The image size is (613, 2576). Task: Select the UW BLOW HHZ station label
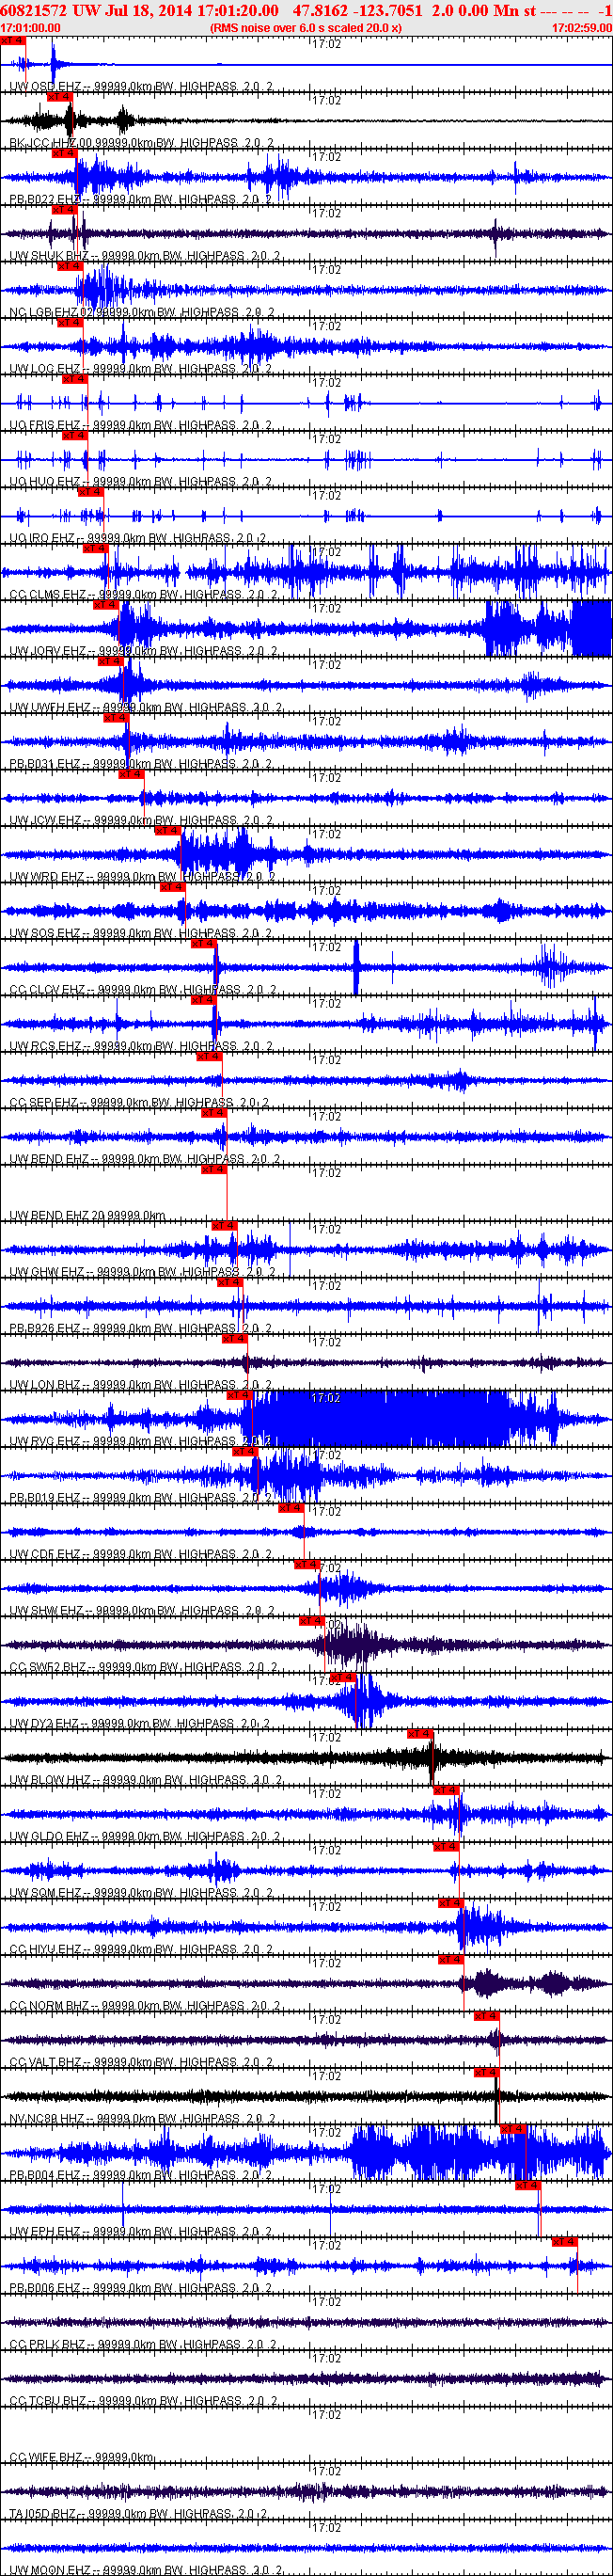pyautogui.click(x=145, y=1781)
